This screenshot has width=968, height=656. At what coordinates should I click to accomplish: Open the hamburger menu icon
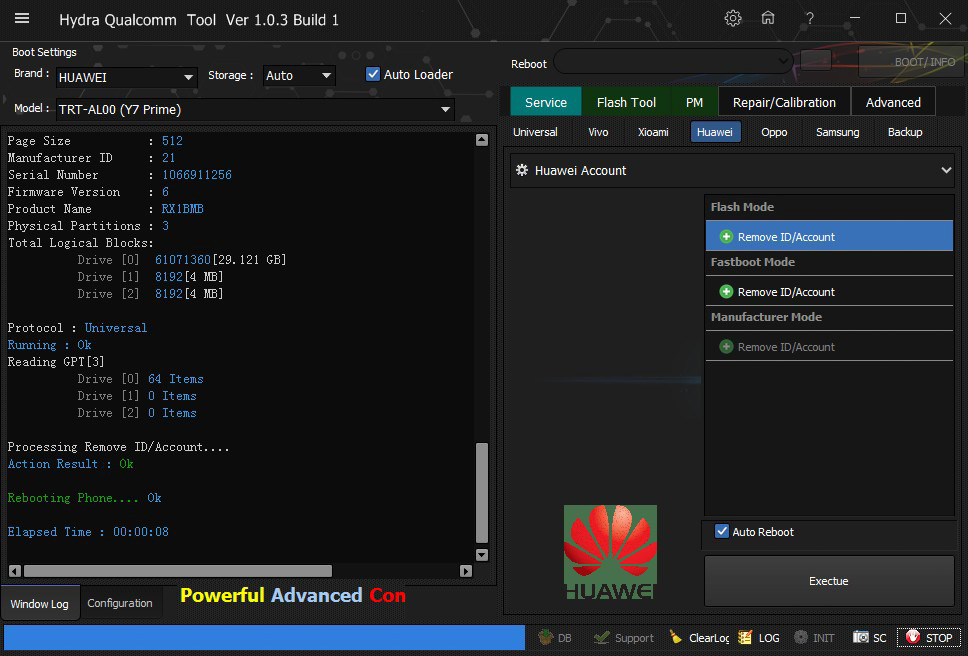(x=22, y=19)
